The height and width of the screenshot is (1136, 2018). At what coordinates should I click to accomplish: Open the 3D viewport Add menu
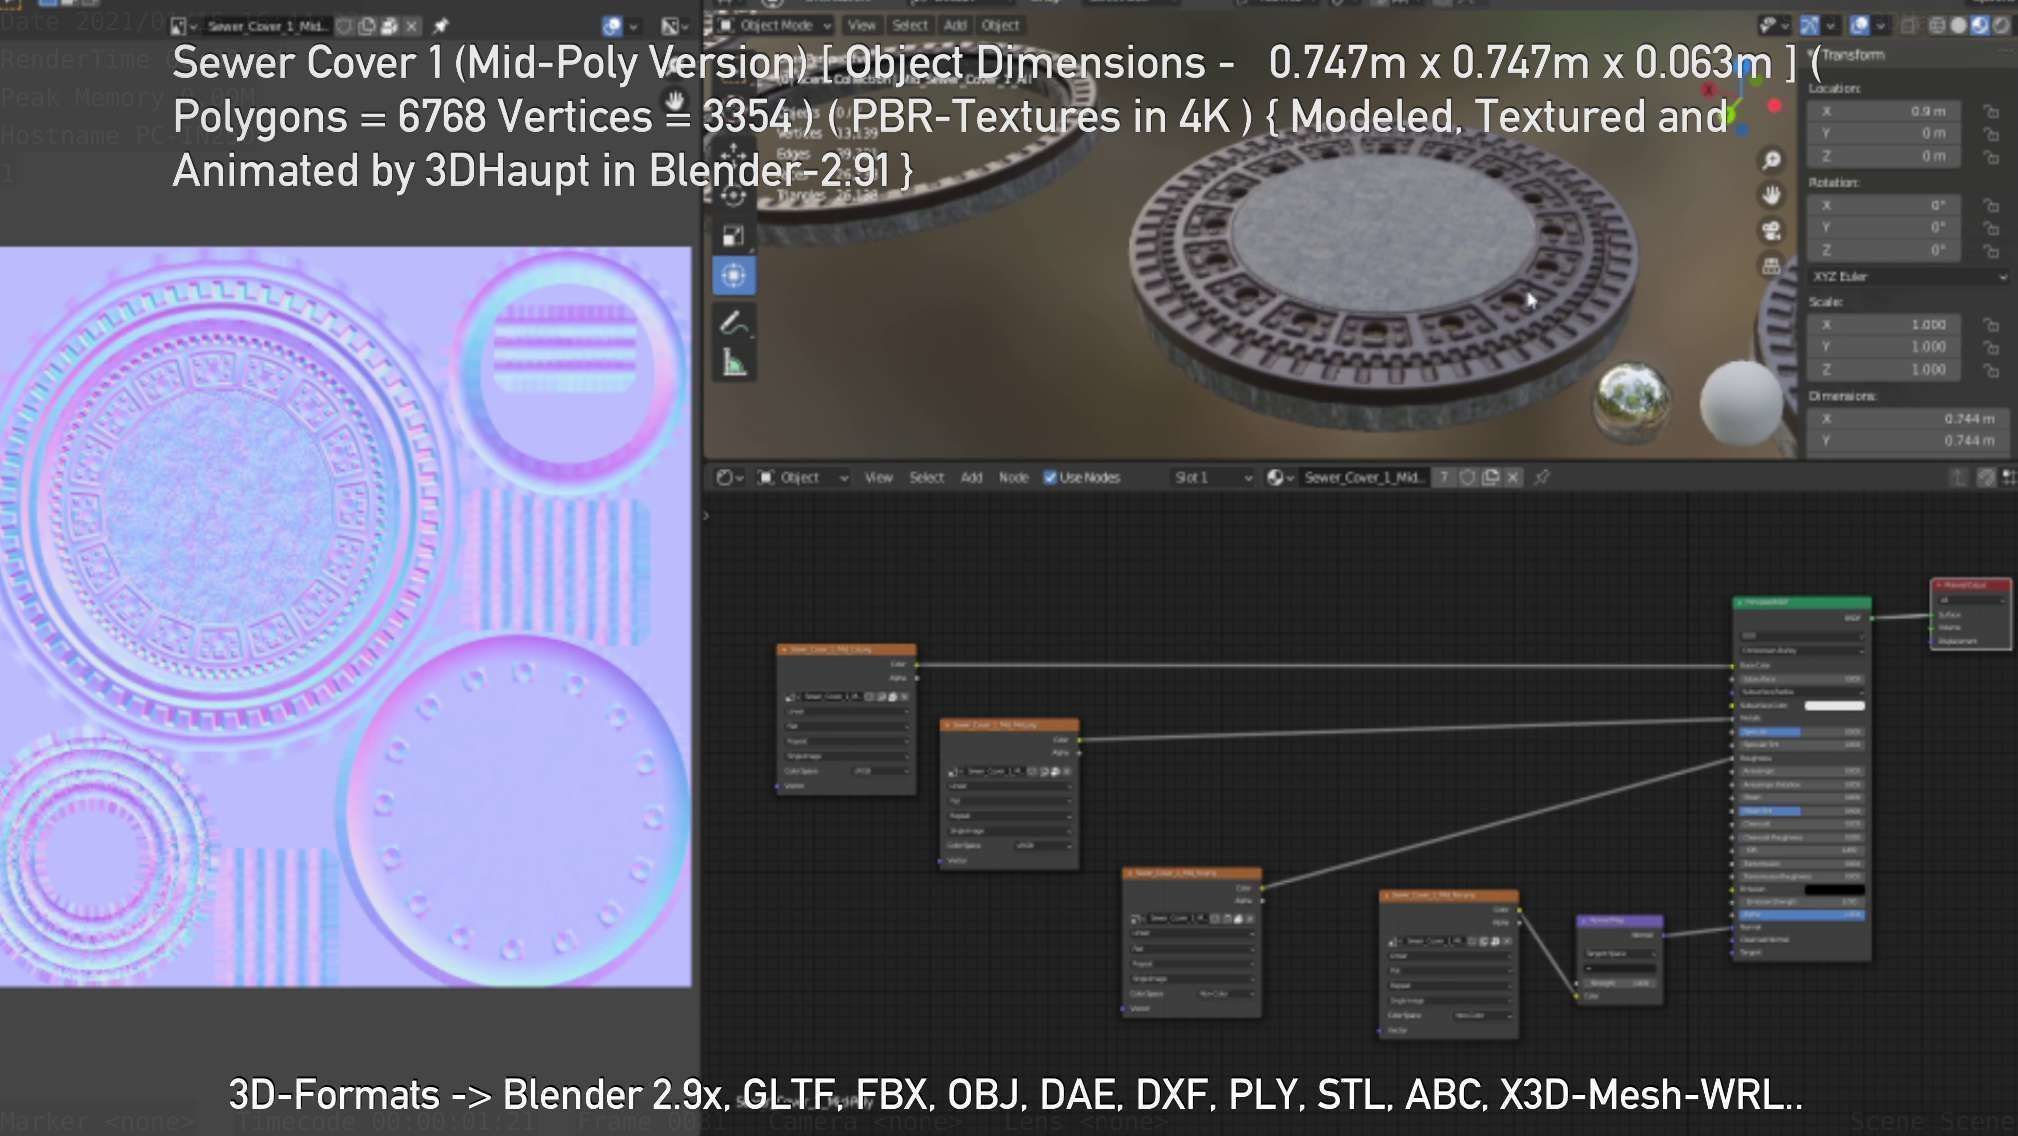click(955, 26)
